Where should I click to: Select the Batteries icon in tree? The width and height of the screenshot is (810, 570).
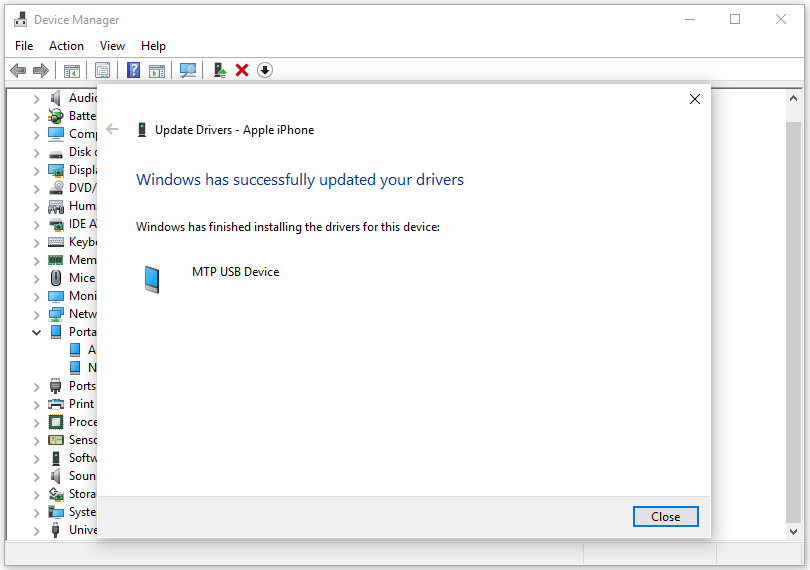(56, 116)
